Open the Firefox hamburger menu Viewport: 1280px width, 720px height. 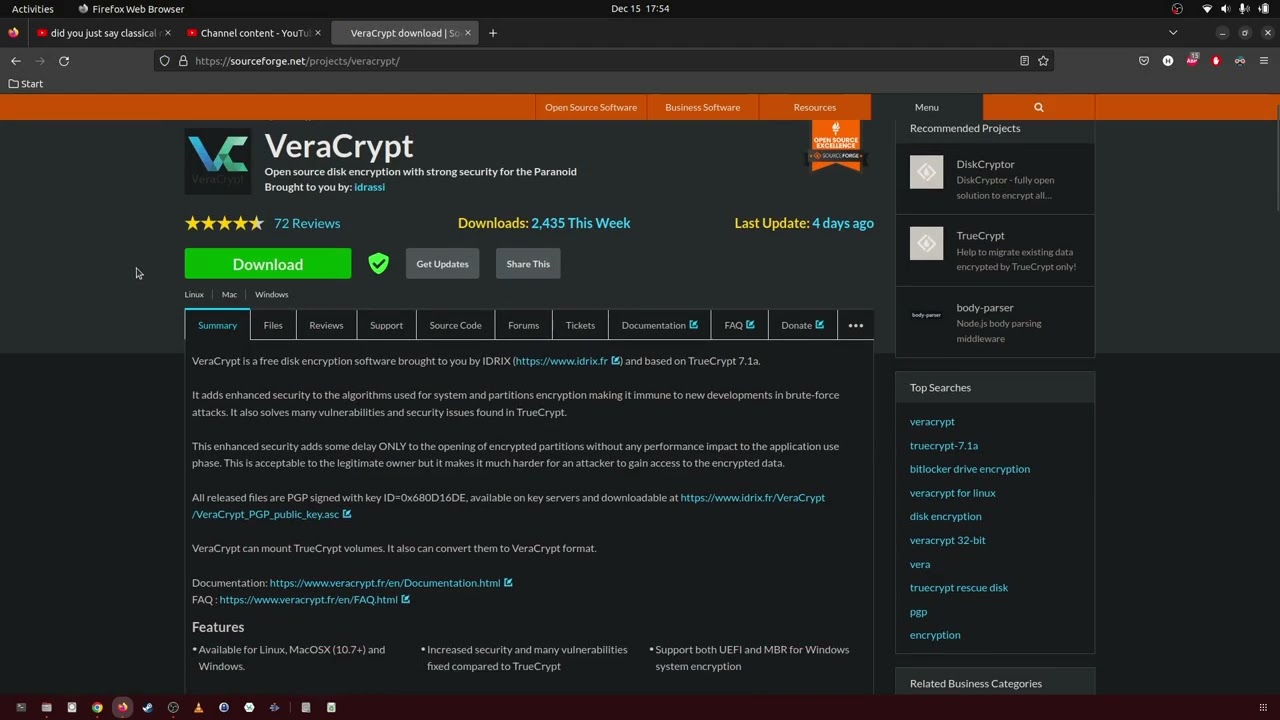[1264, 61]
